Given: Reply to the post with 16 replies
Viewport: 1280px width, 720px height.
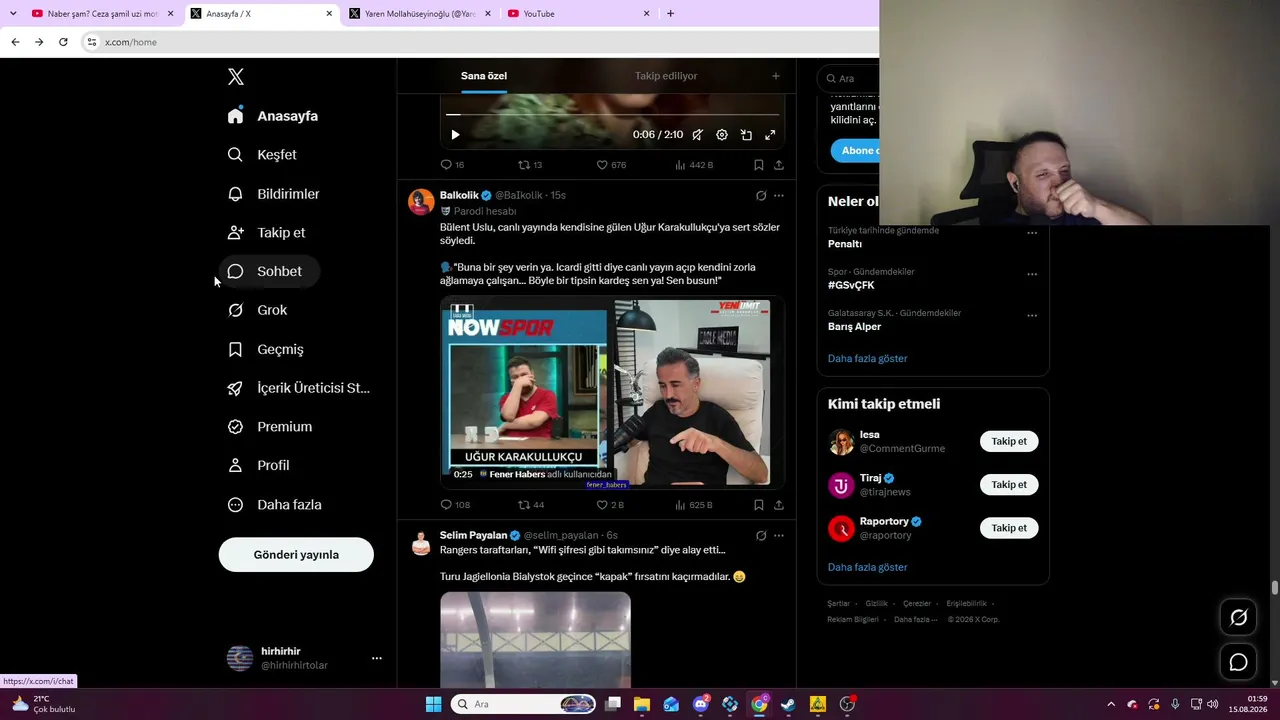Looking at the screenshot, I should pyautogui.click(x=452, y=165).
